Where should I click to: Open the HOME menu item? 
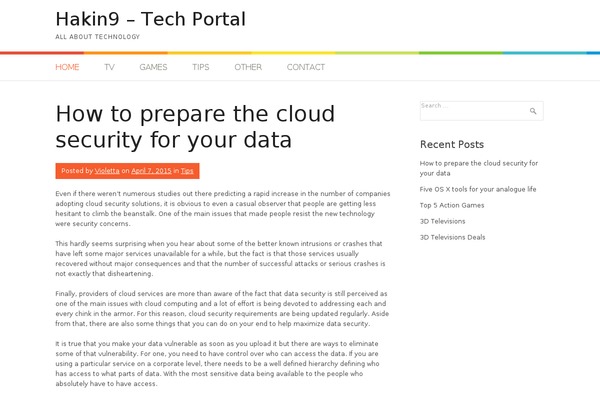pos(67,67)
